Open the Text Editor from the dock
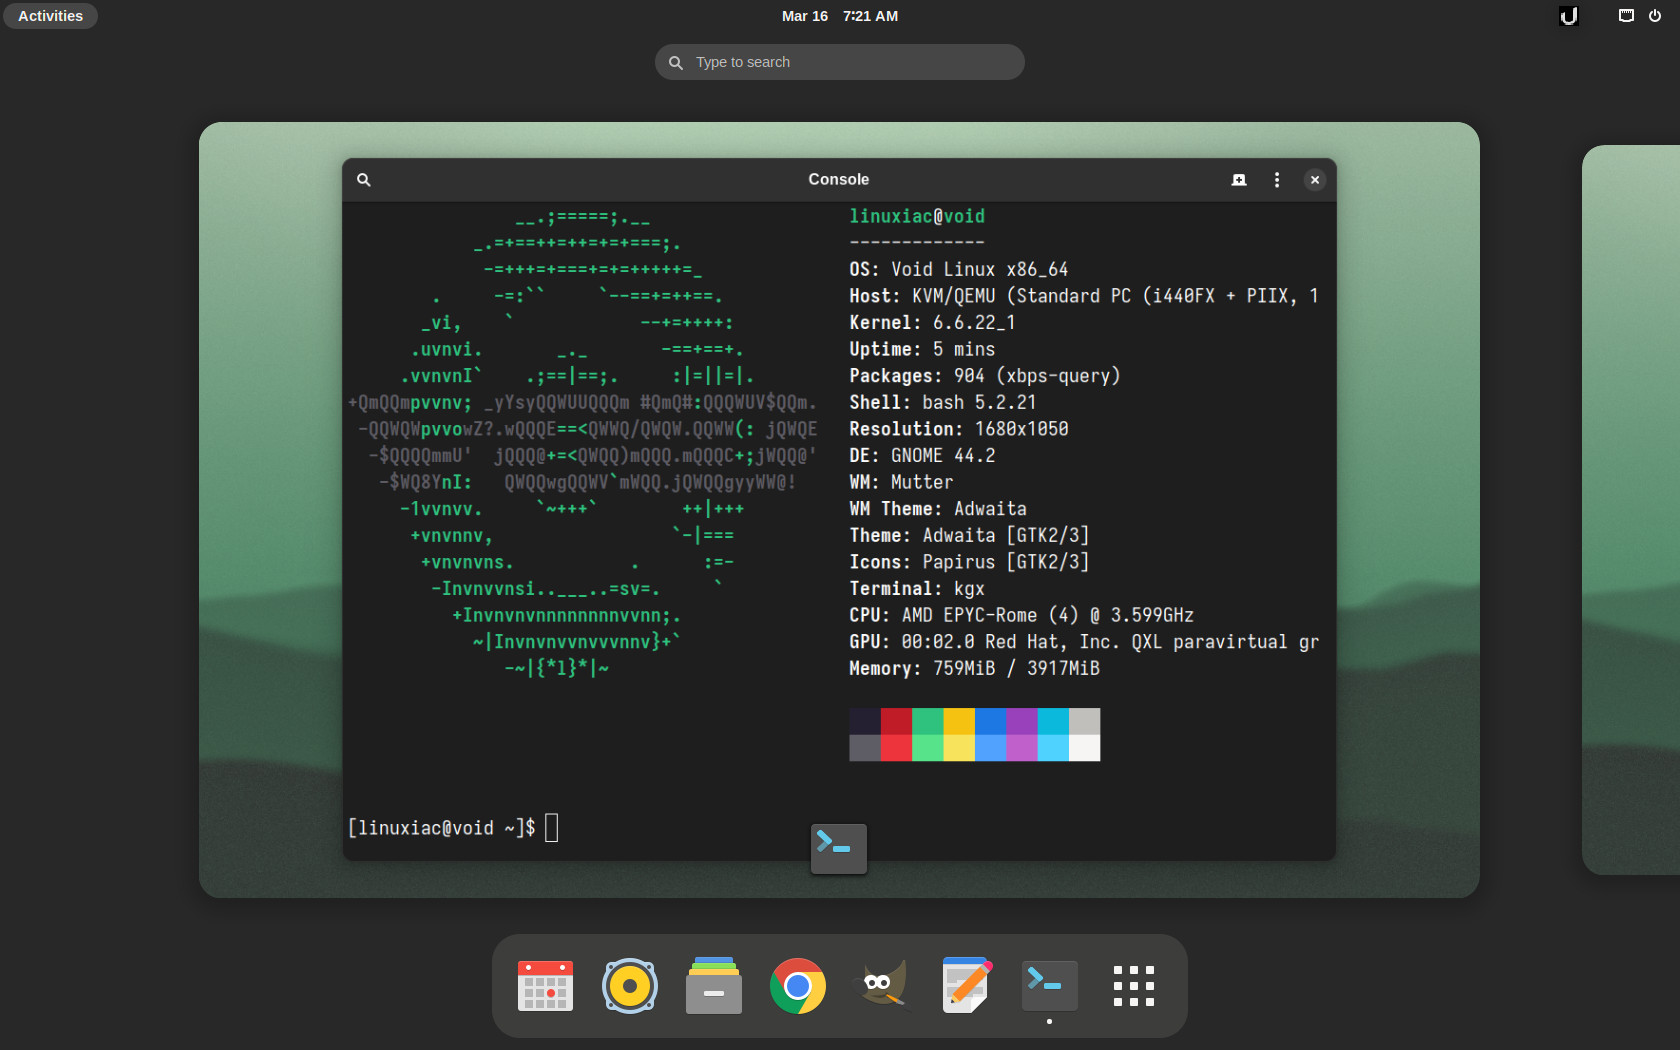 tap(966, 986)
